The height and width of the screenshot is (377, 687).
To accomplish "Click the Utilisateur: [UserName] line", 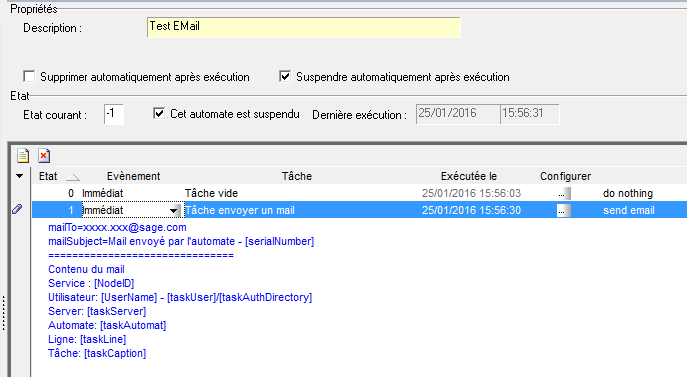I will coord(180,297).
